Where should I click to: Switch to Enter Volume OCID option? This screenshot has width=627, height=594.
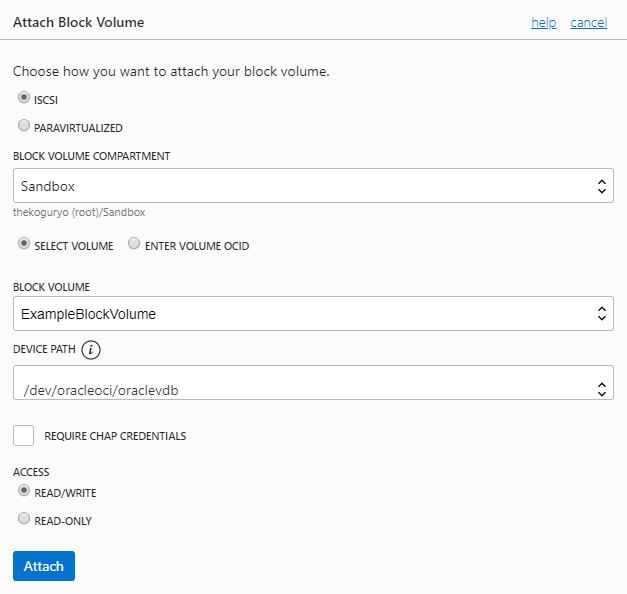(x=134, y=244)
